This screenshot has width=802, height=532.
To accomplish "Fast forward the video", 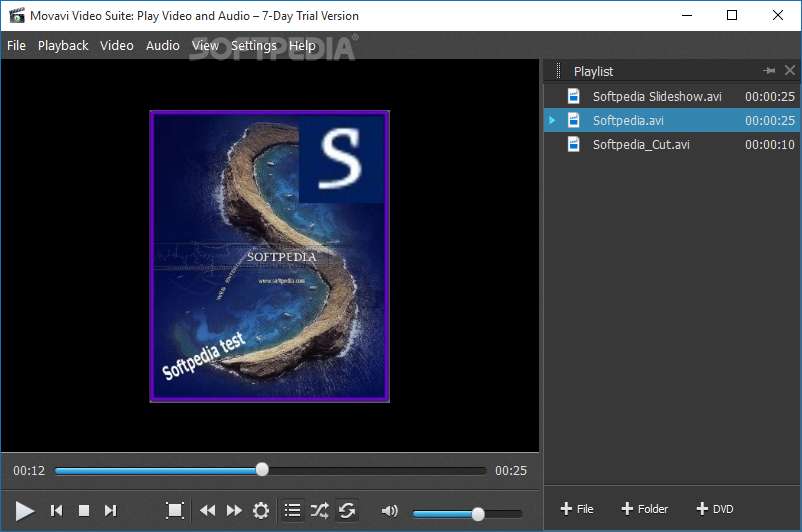I will [x=234, y=511].
